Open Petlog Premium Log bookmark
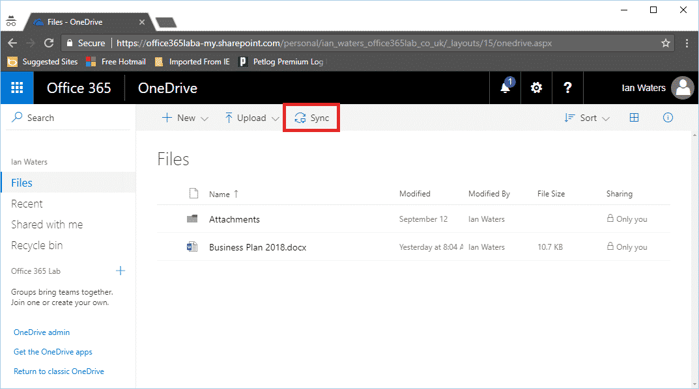The height and width of the screenshot is (389, 699). pos(281,61)
